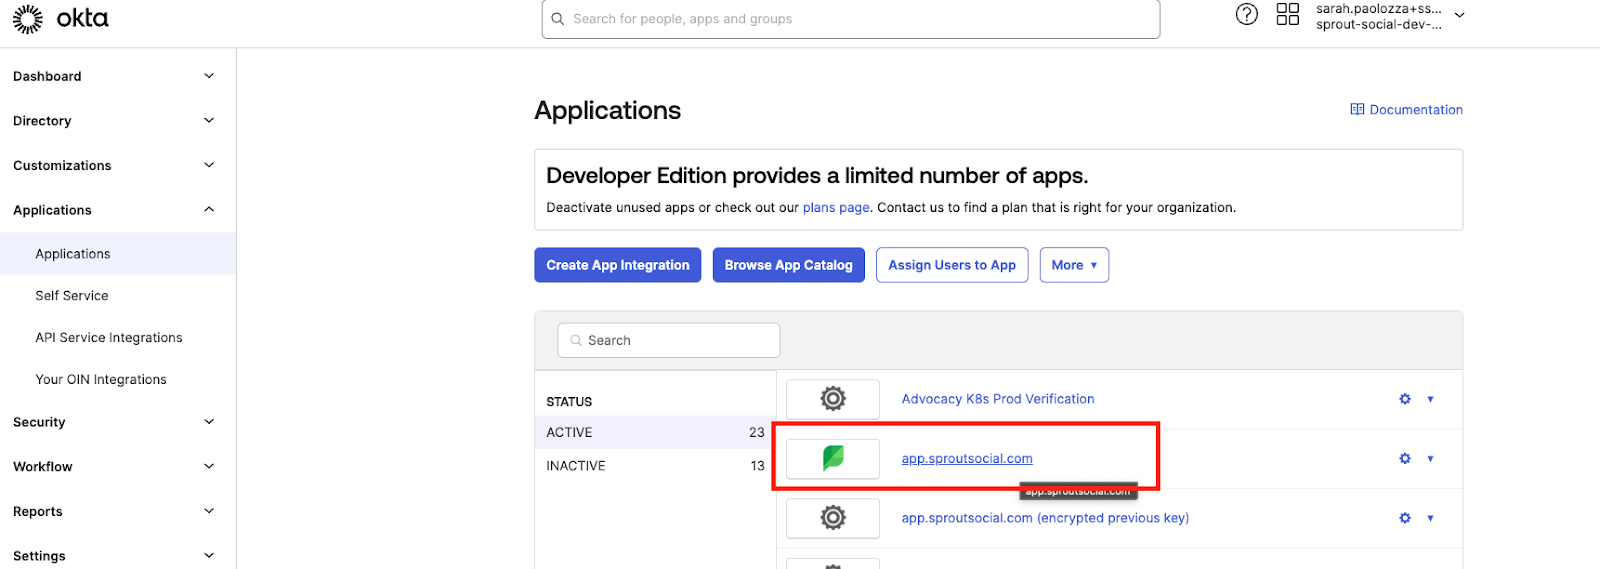1600x569 pixels.
Task: Expand the Security sidebar section
Action: pos(209,422)
